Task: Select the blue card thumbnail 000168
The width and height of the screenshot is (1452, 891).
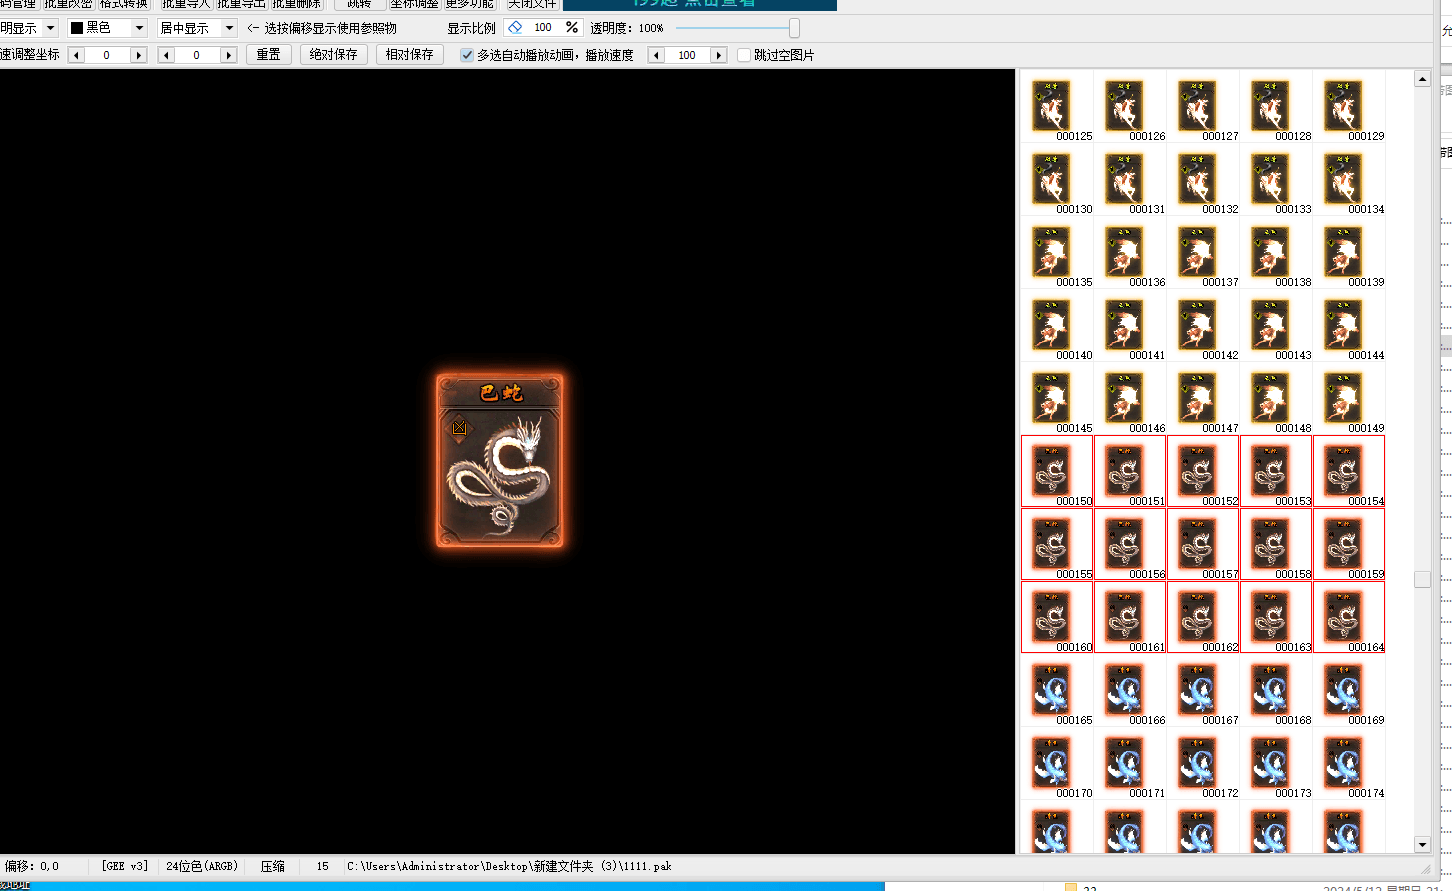Action: [x=1276, y=690]
